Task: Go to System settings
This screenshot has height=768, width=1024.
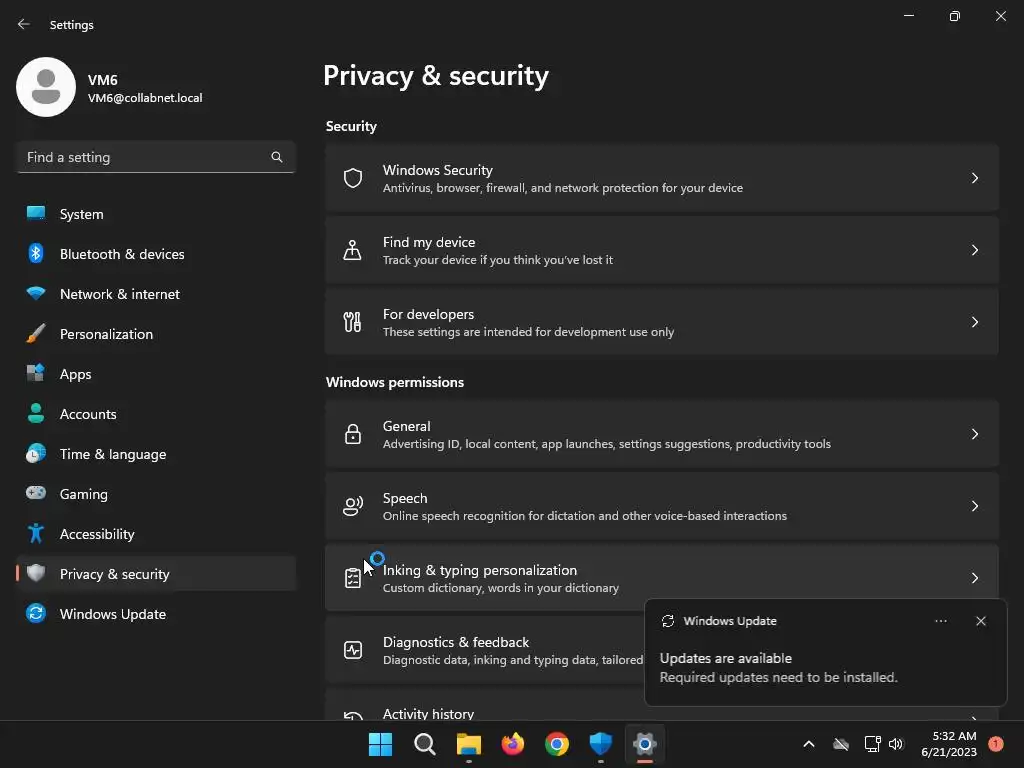Action: (157, 214)
